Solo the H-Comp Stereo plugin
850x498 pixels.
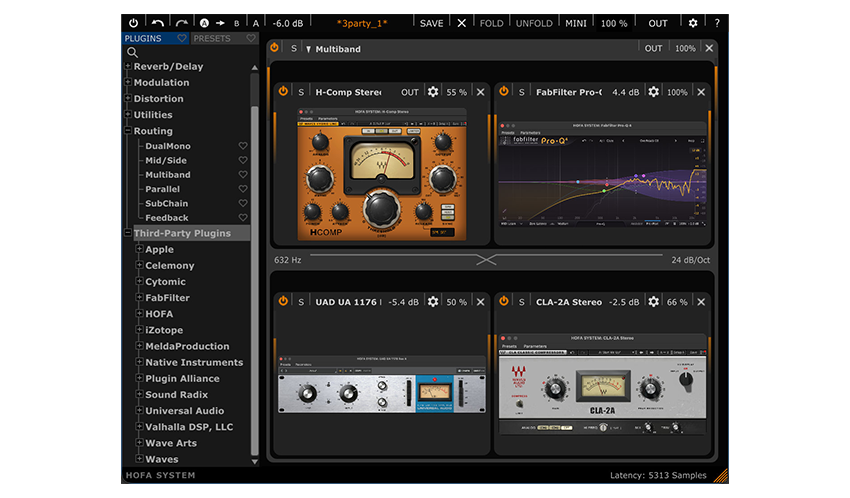point(301,92)
